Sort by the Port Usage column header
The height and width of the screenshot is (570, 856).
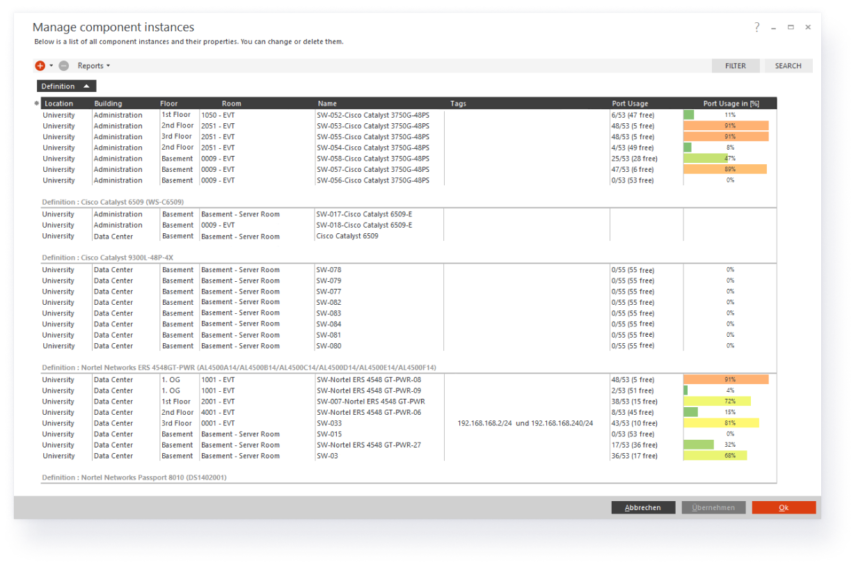(630, 103)
